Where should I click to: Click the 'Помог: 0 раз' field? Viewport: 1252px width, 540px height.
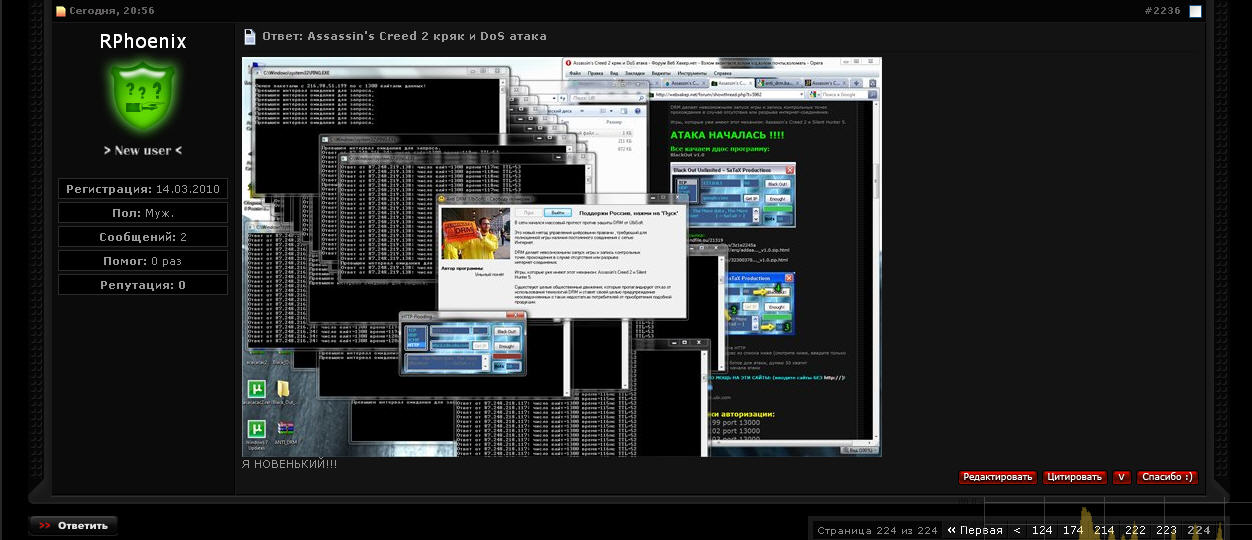click(x=143, y=261)
